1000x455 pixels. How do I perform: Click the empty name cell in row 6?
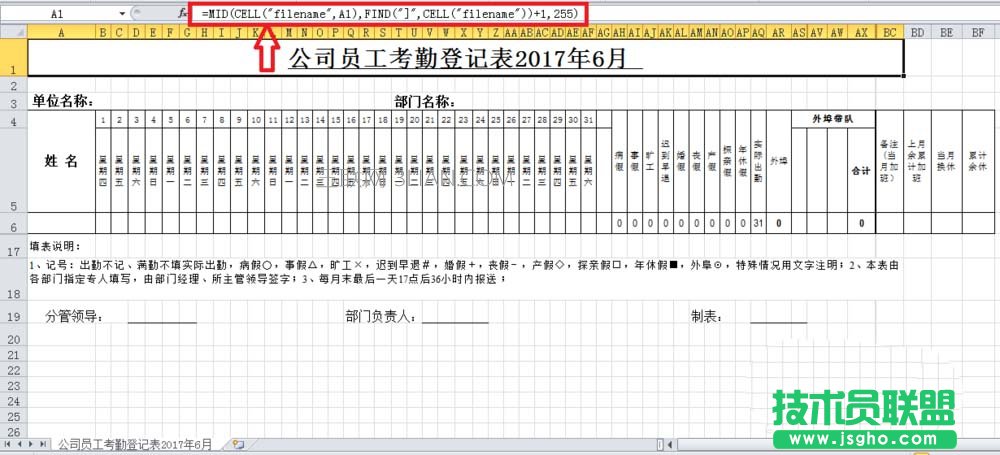coord(62,223)
